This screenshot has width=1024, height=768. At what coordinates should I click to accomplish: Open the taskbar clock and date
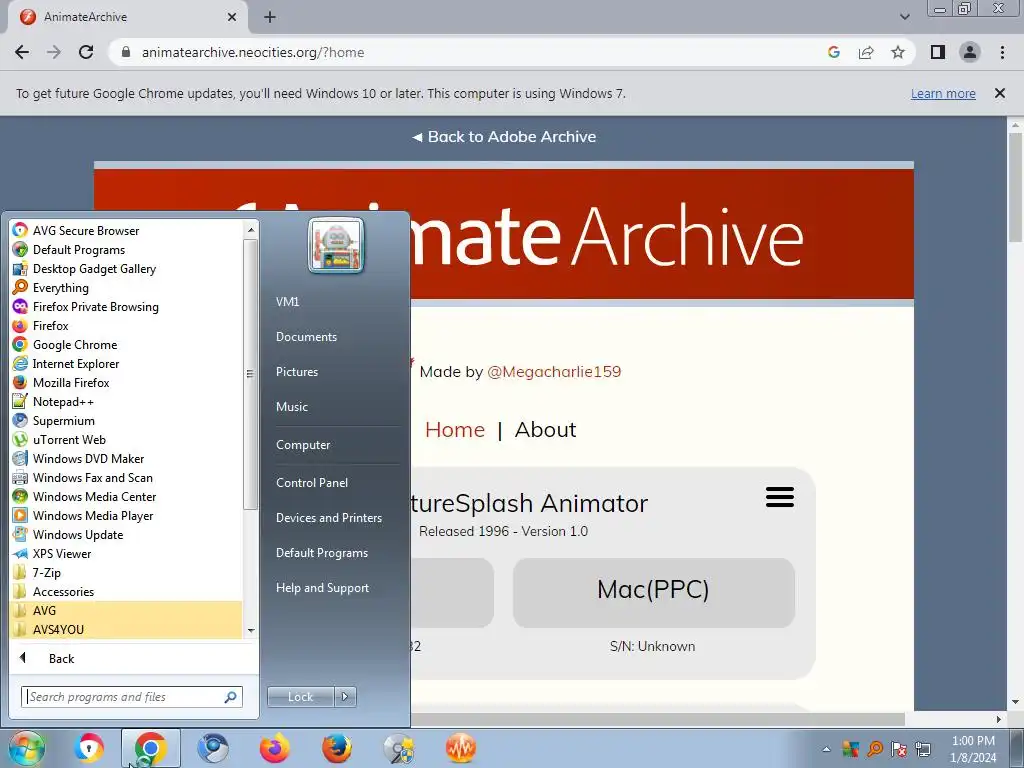click(973, 749)
